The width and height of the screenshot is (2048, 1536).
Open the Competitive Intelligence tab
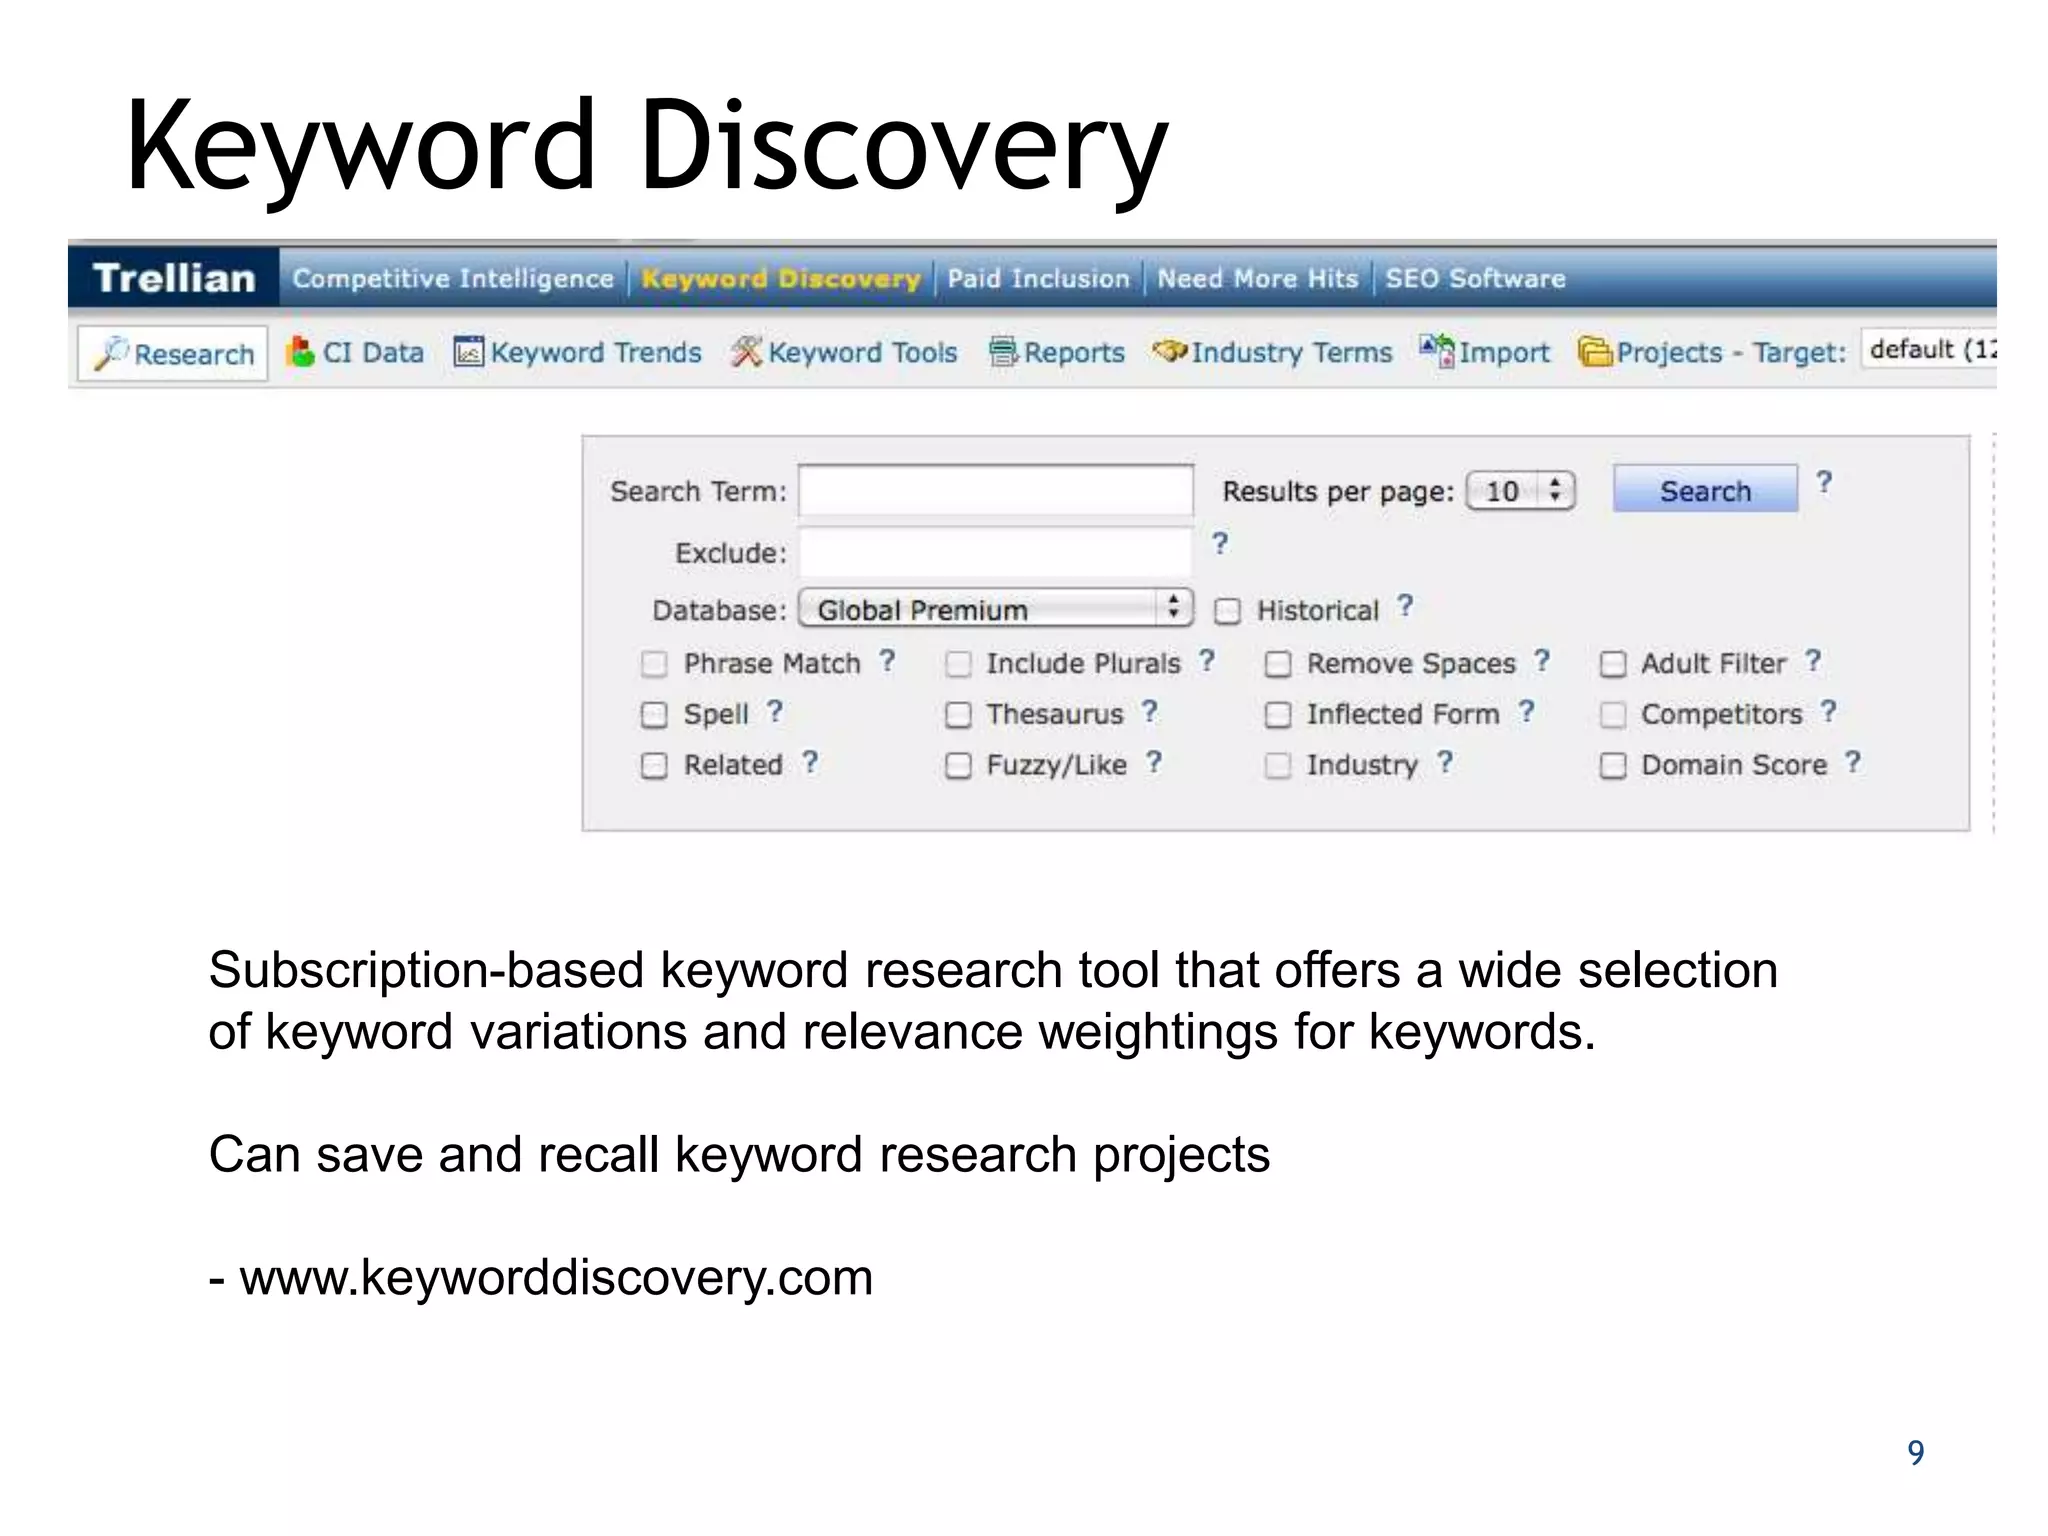click(x=453, y=278)
